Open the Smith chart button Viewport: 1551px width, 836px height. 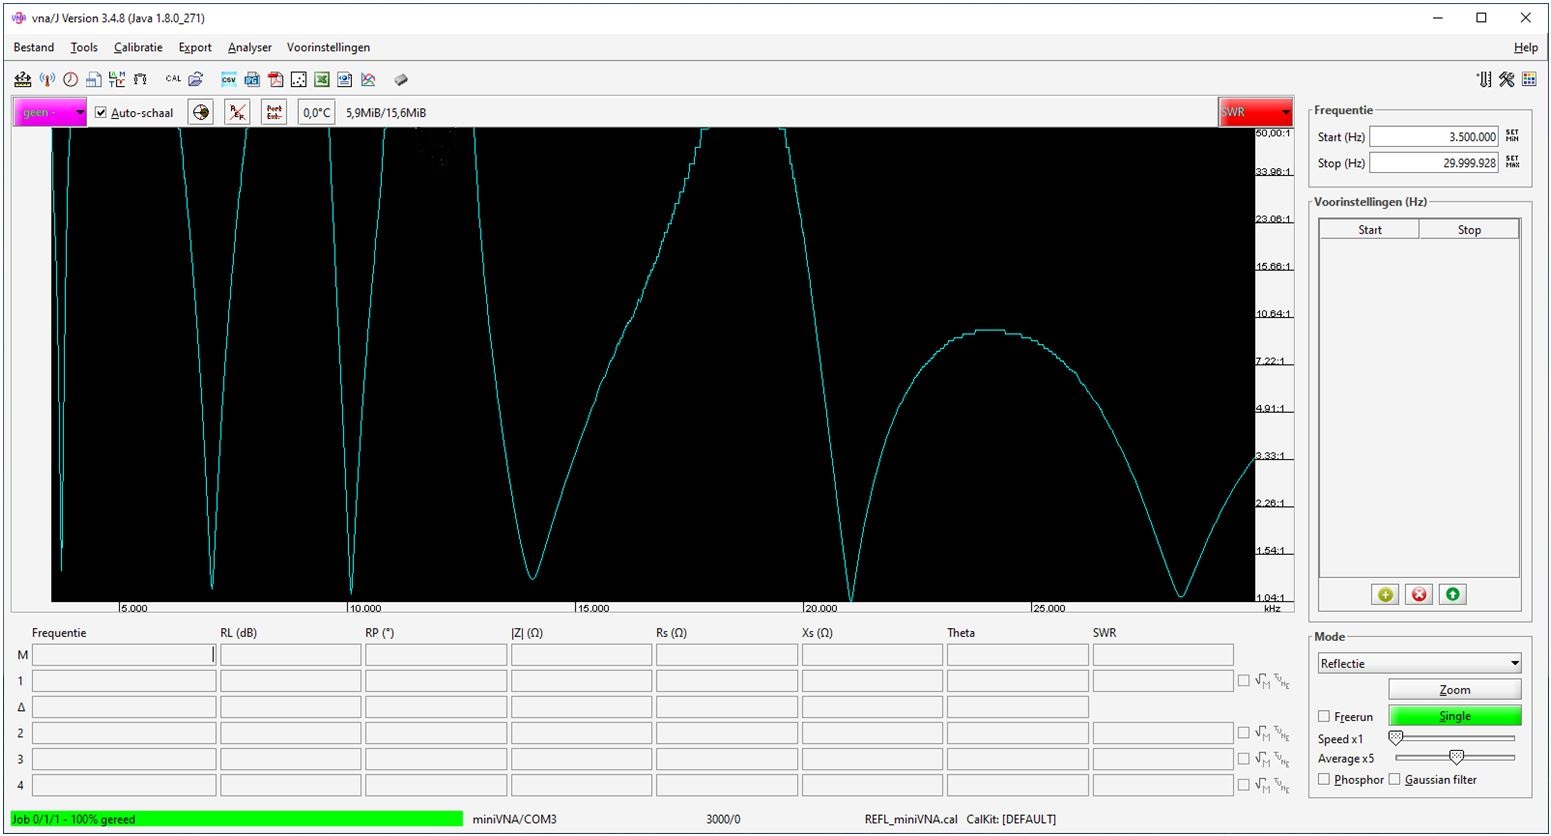(x=201, y=113)
